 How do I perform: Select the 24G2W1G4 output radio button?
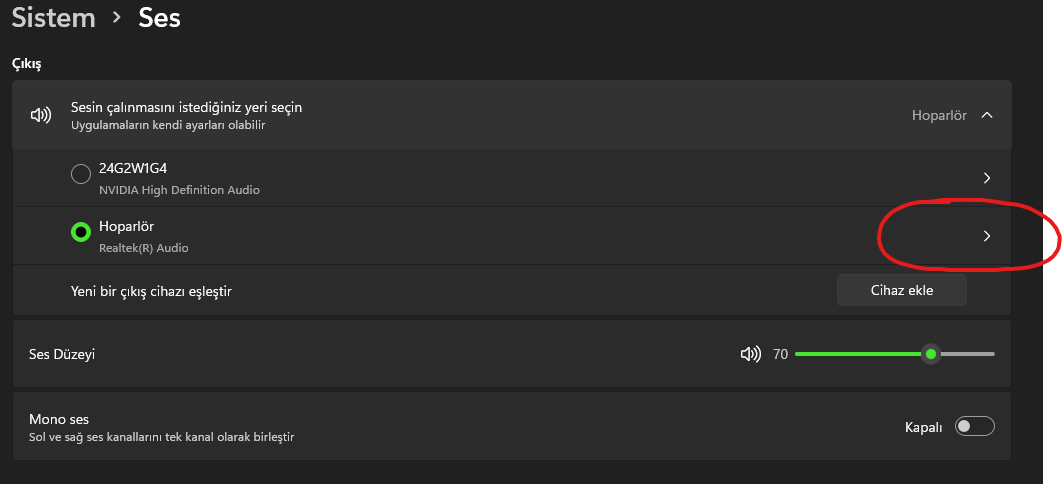tap(81, 175)
